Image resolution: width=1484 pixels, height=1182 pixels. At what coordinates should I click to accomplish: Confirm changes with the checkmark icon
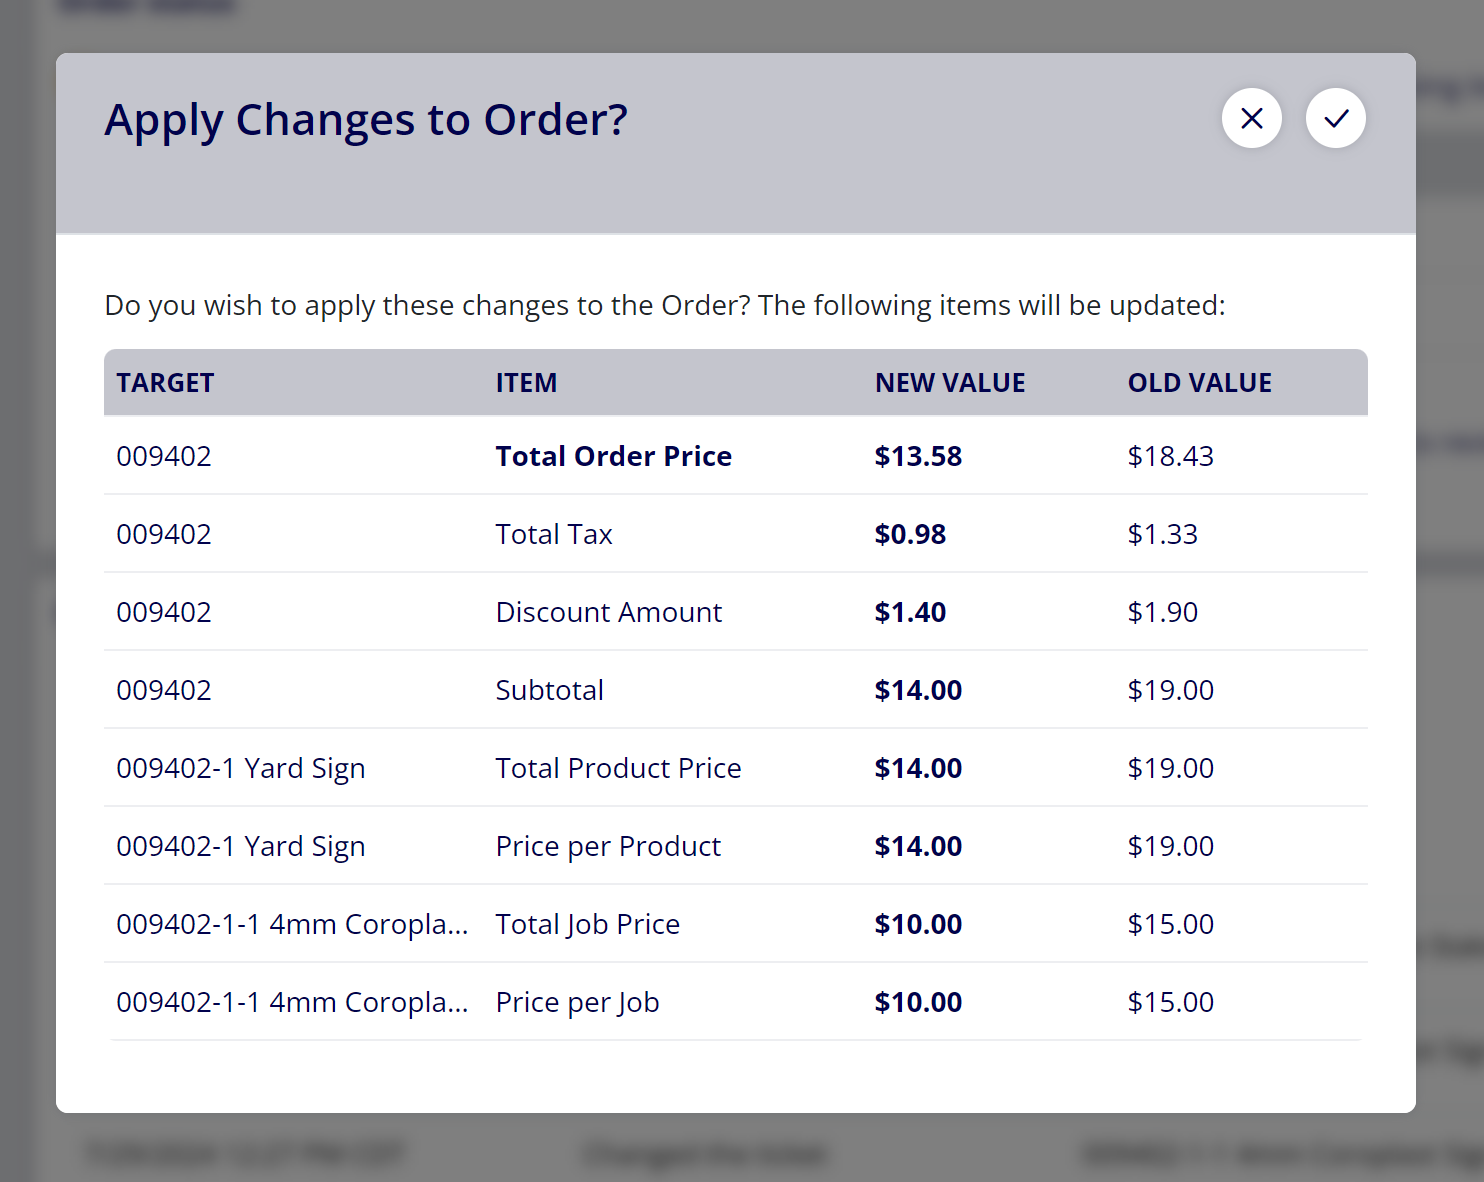(x=1336, y=118)
